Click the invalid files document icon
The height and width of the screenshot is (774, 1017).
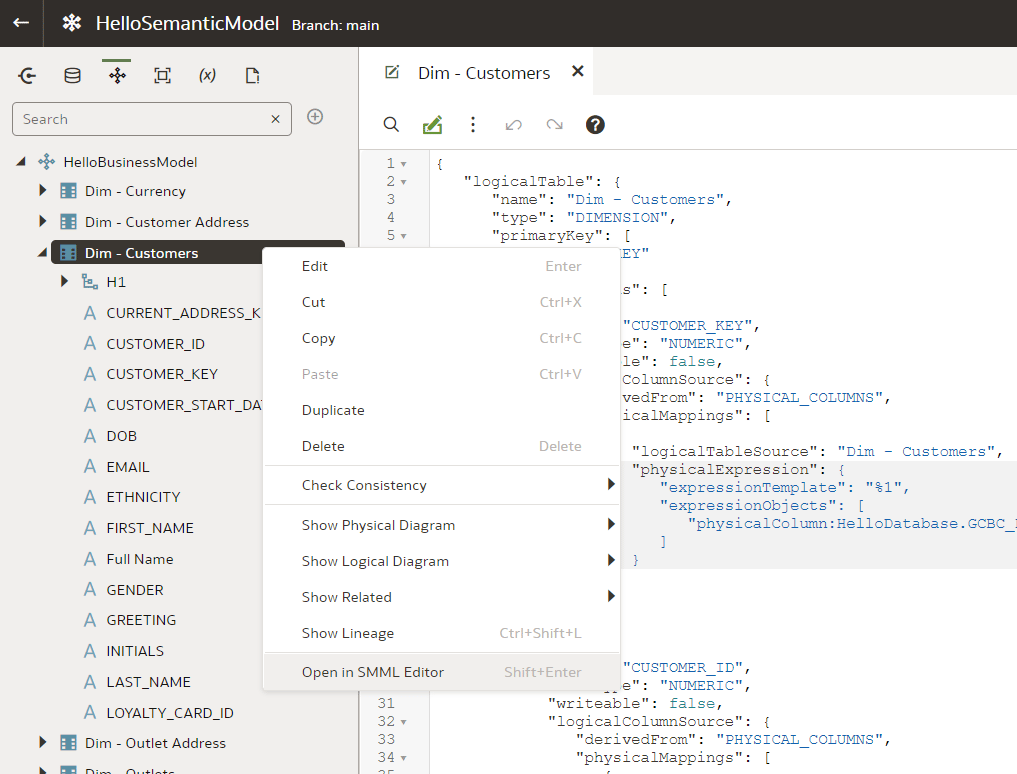click(x=252, y=75)
